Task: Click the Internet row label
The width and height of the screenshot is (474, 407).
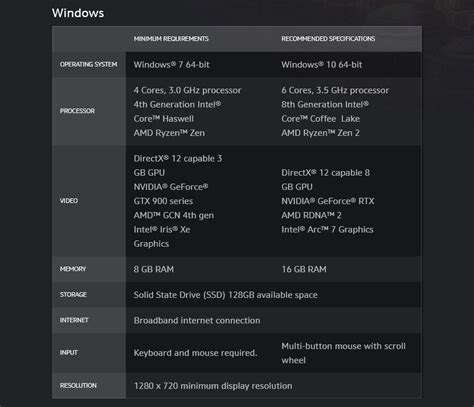Action: coord(74,320)
